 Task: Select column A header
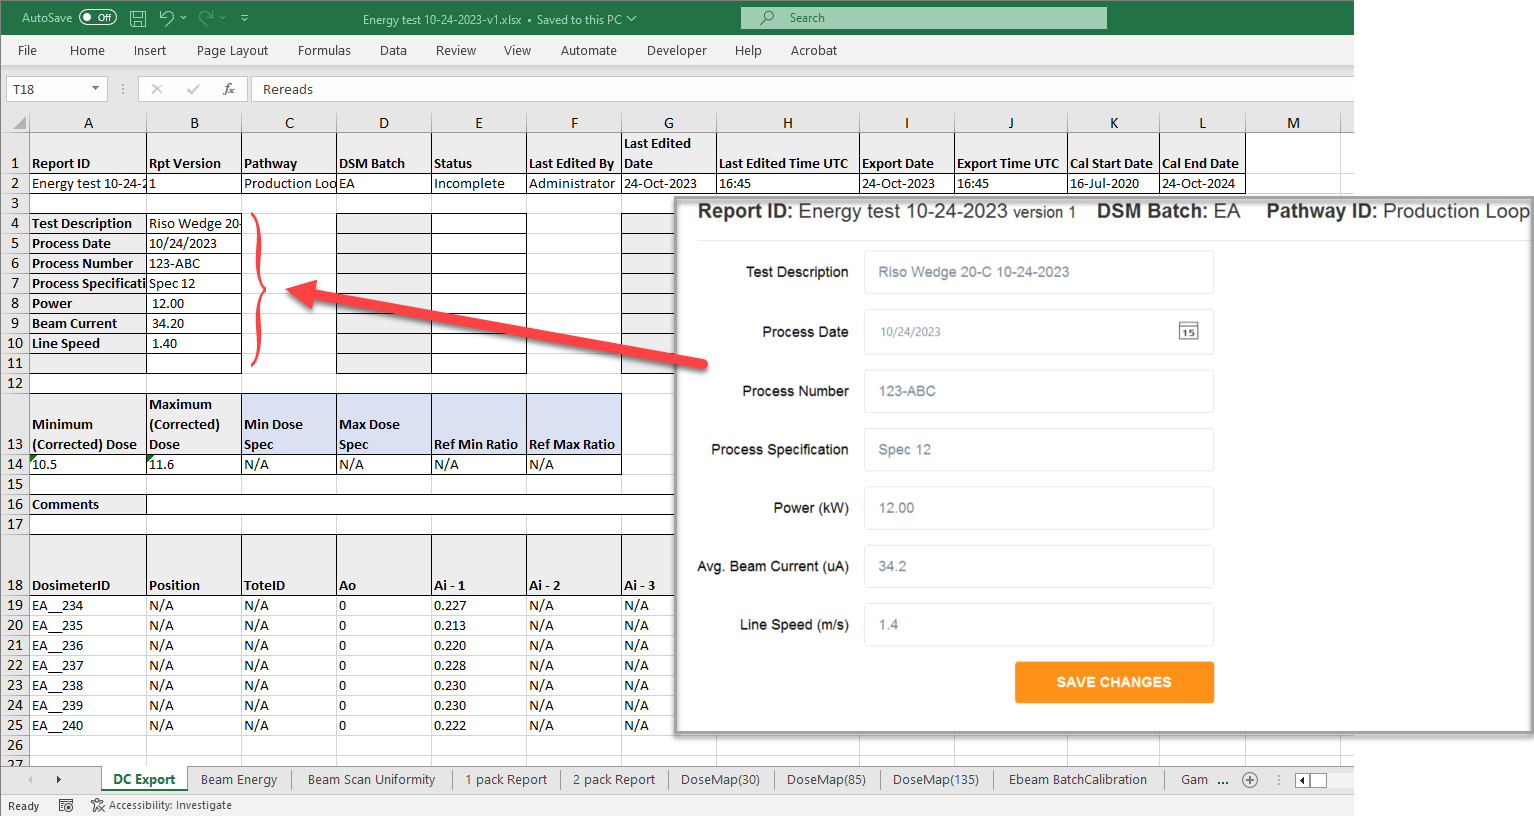pyautogui.click(x=88, y=123)
